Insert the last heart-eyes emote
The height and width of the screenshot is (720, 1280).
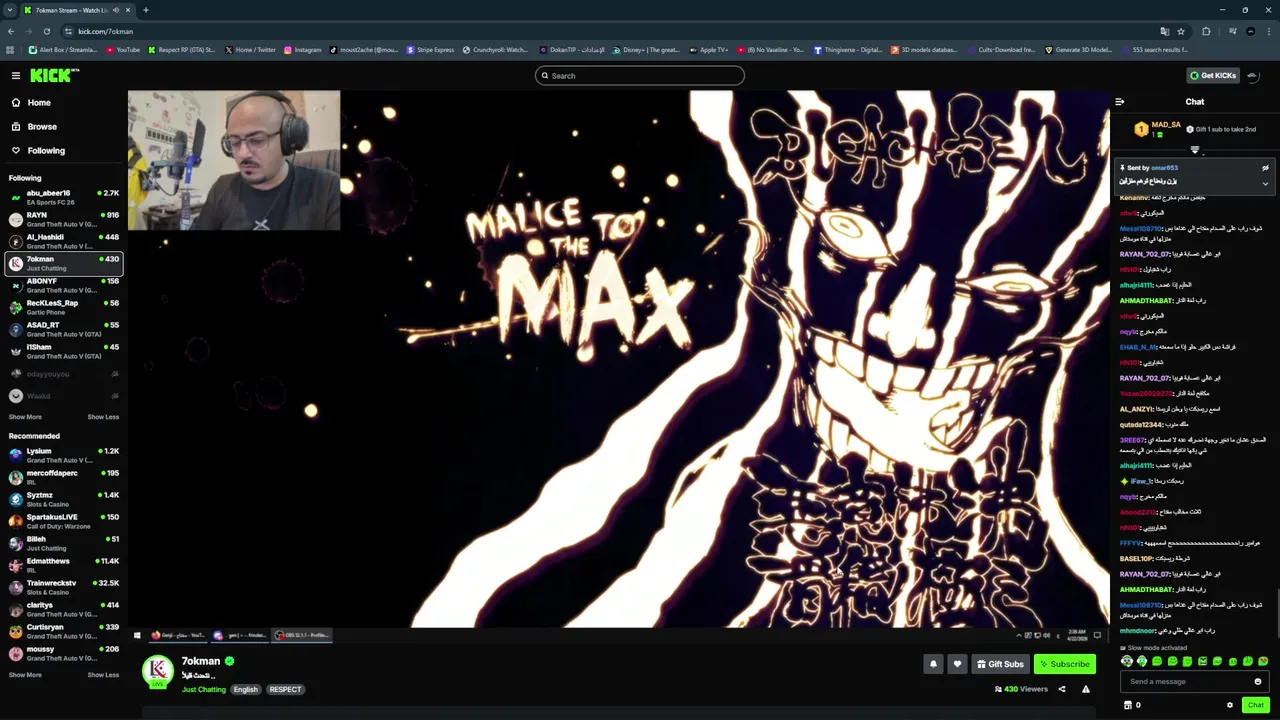[x=1263, y=661]
